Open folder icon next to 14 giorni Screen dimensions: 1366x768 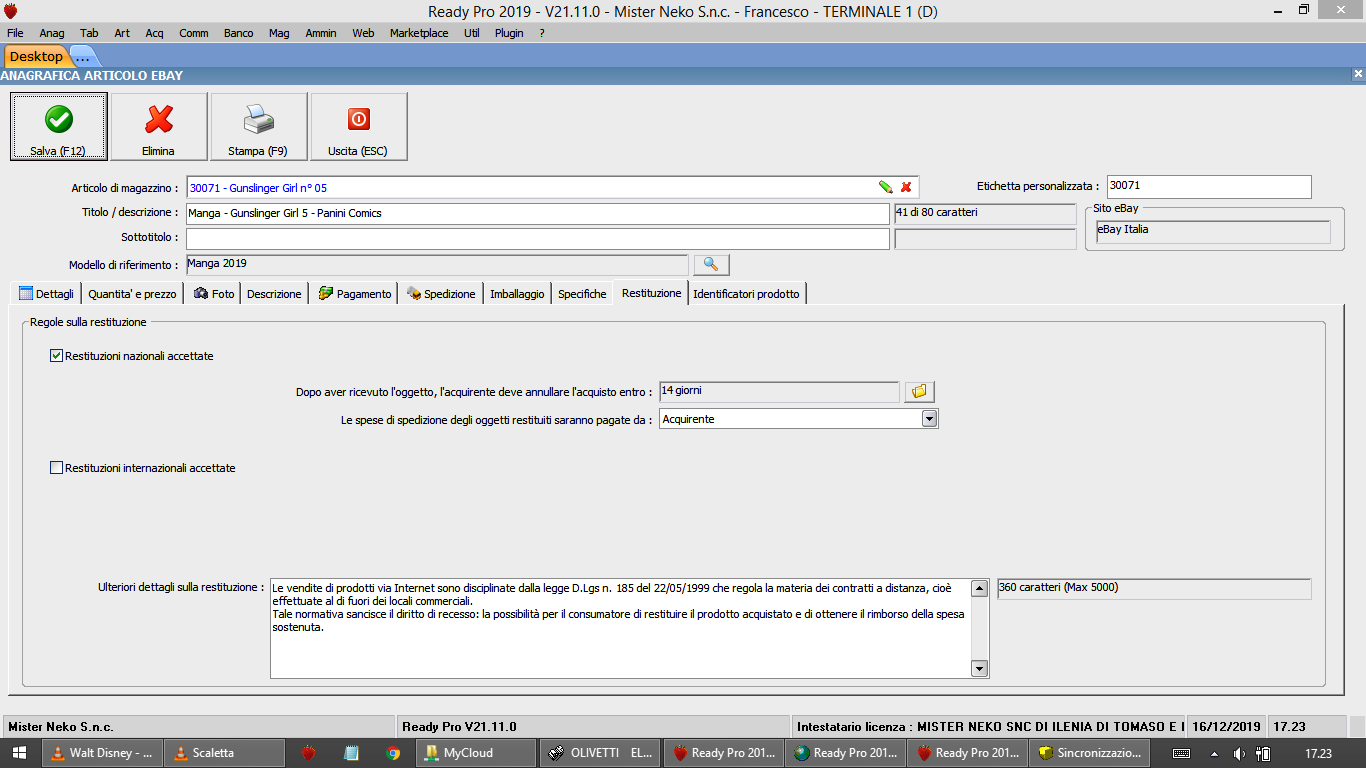[920, 391]
